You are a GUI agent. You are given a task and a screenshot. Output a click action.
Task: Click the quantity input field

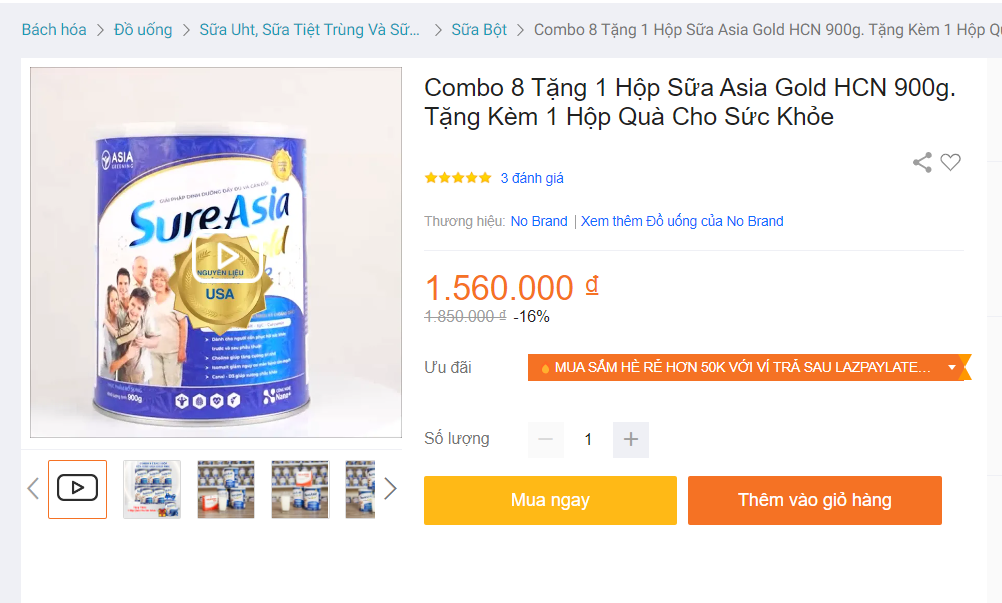coord(588,439)
